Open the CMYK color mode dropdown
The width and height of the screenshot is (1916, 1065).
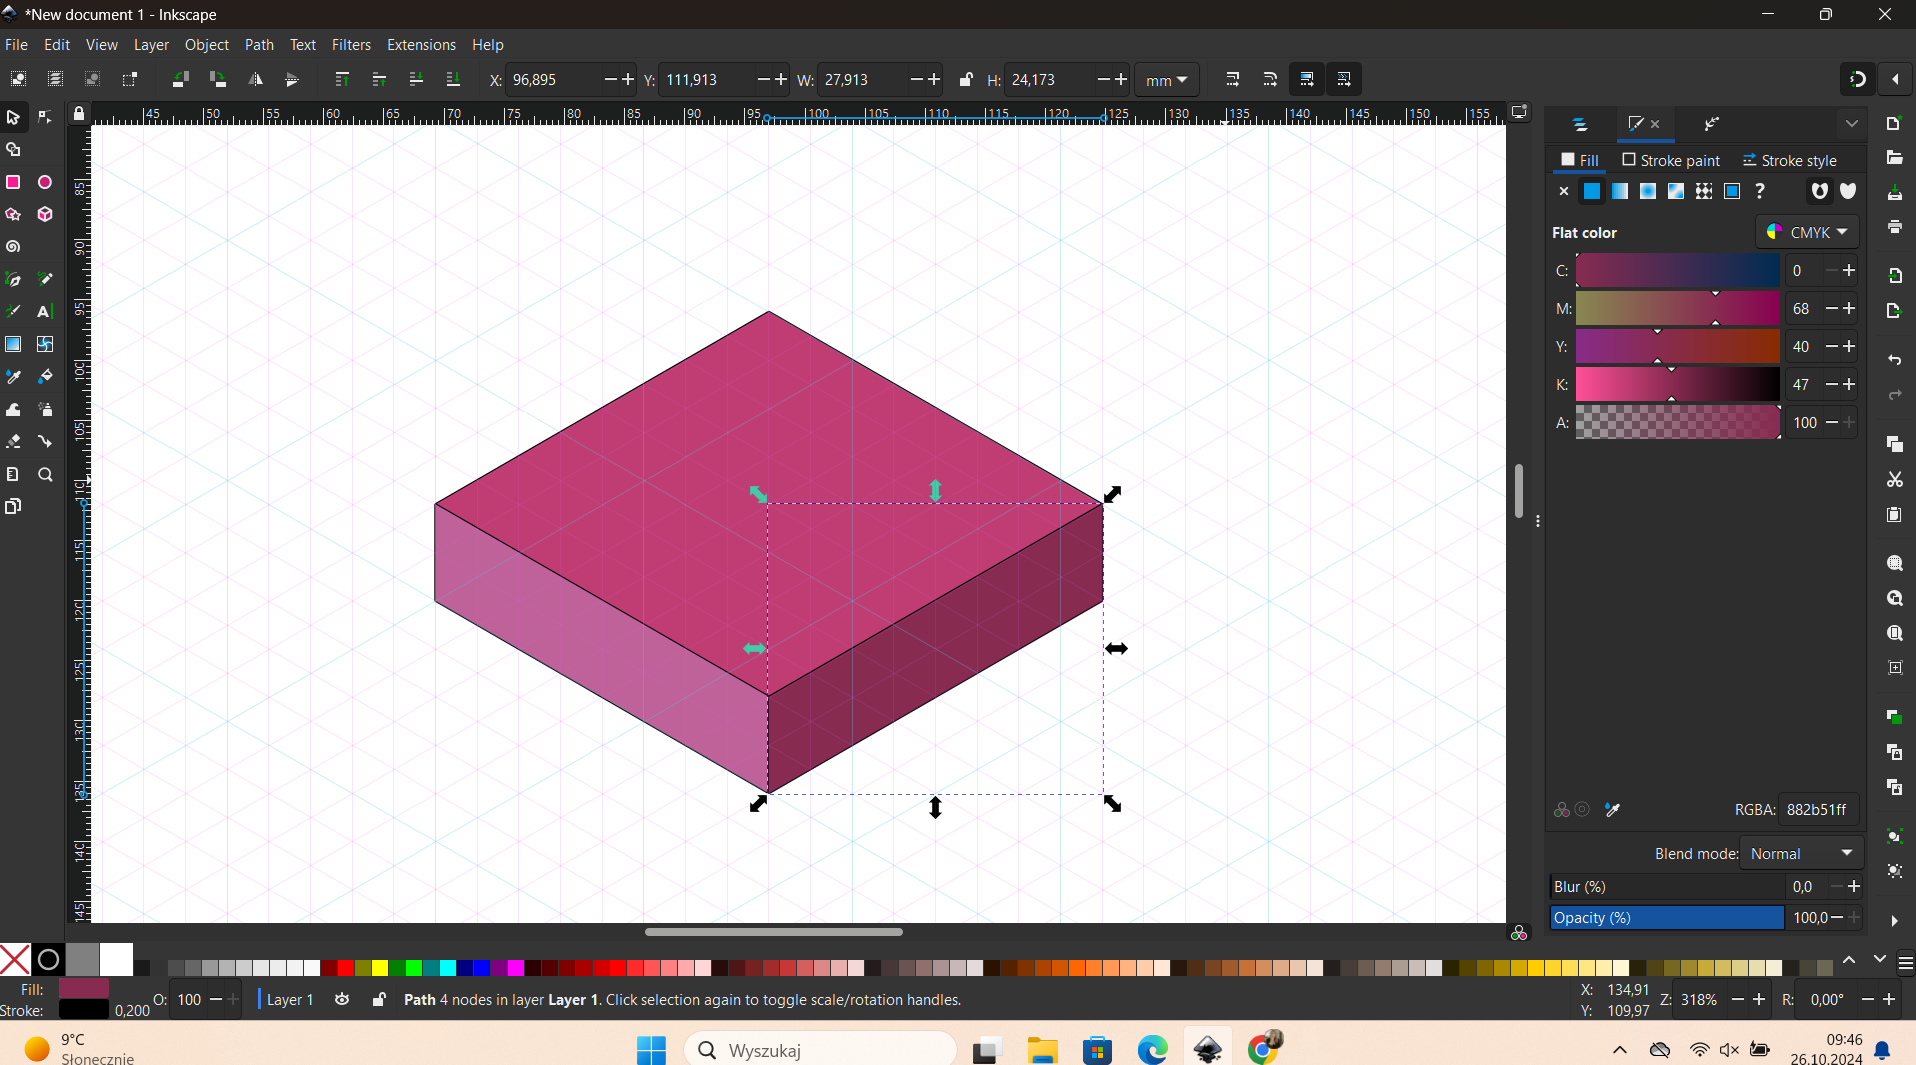1807,232
